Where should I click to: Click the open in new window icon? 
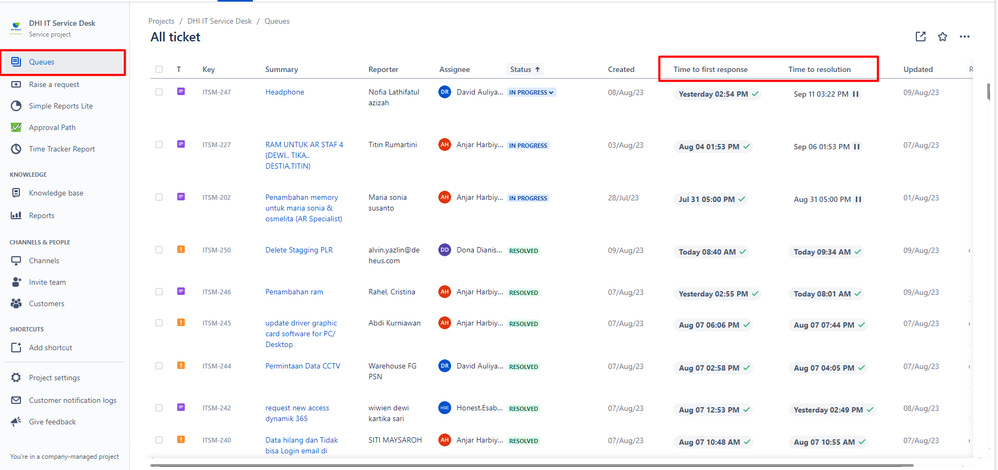(x=920, y=37)
